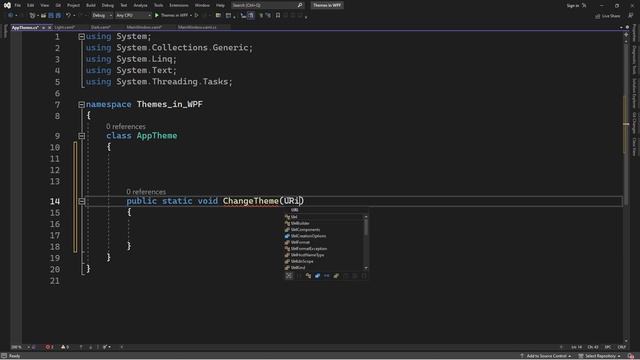Click the bookmark toolbar icon
Image resolution: width=640 pixels, height=360 pixels.
(278, 16)
